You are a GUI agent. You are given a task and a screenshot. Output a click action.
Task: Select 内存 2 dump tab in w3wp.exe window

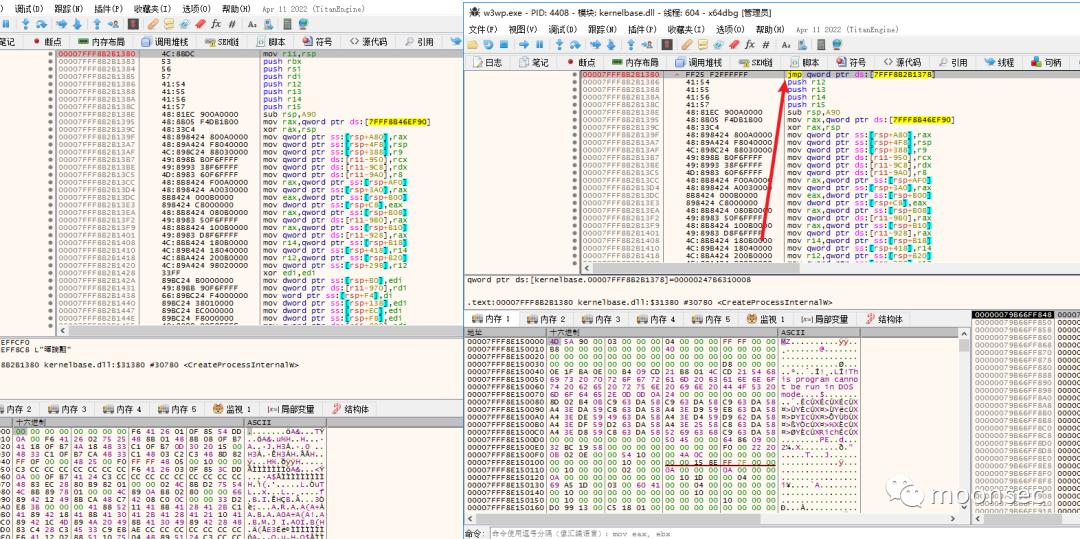pyautogui.click(x=548, y=319)
